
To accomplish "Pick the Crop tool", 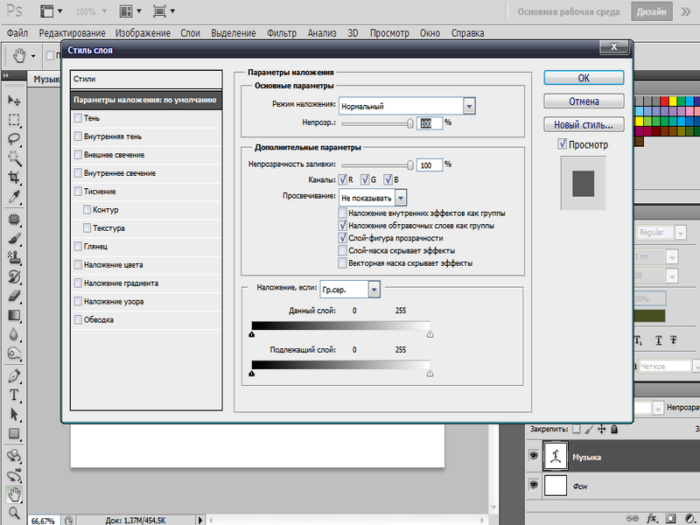I will click(14, 178).
